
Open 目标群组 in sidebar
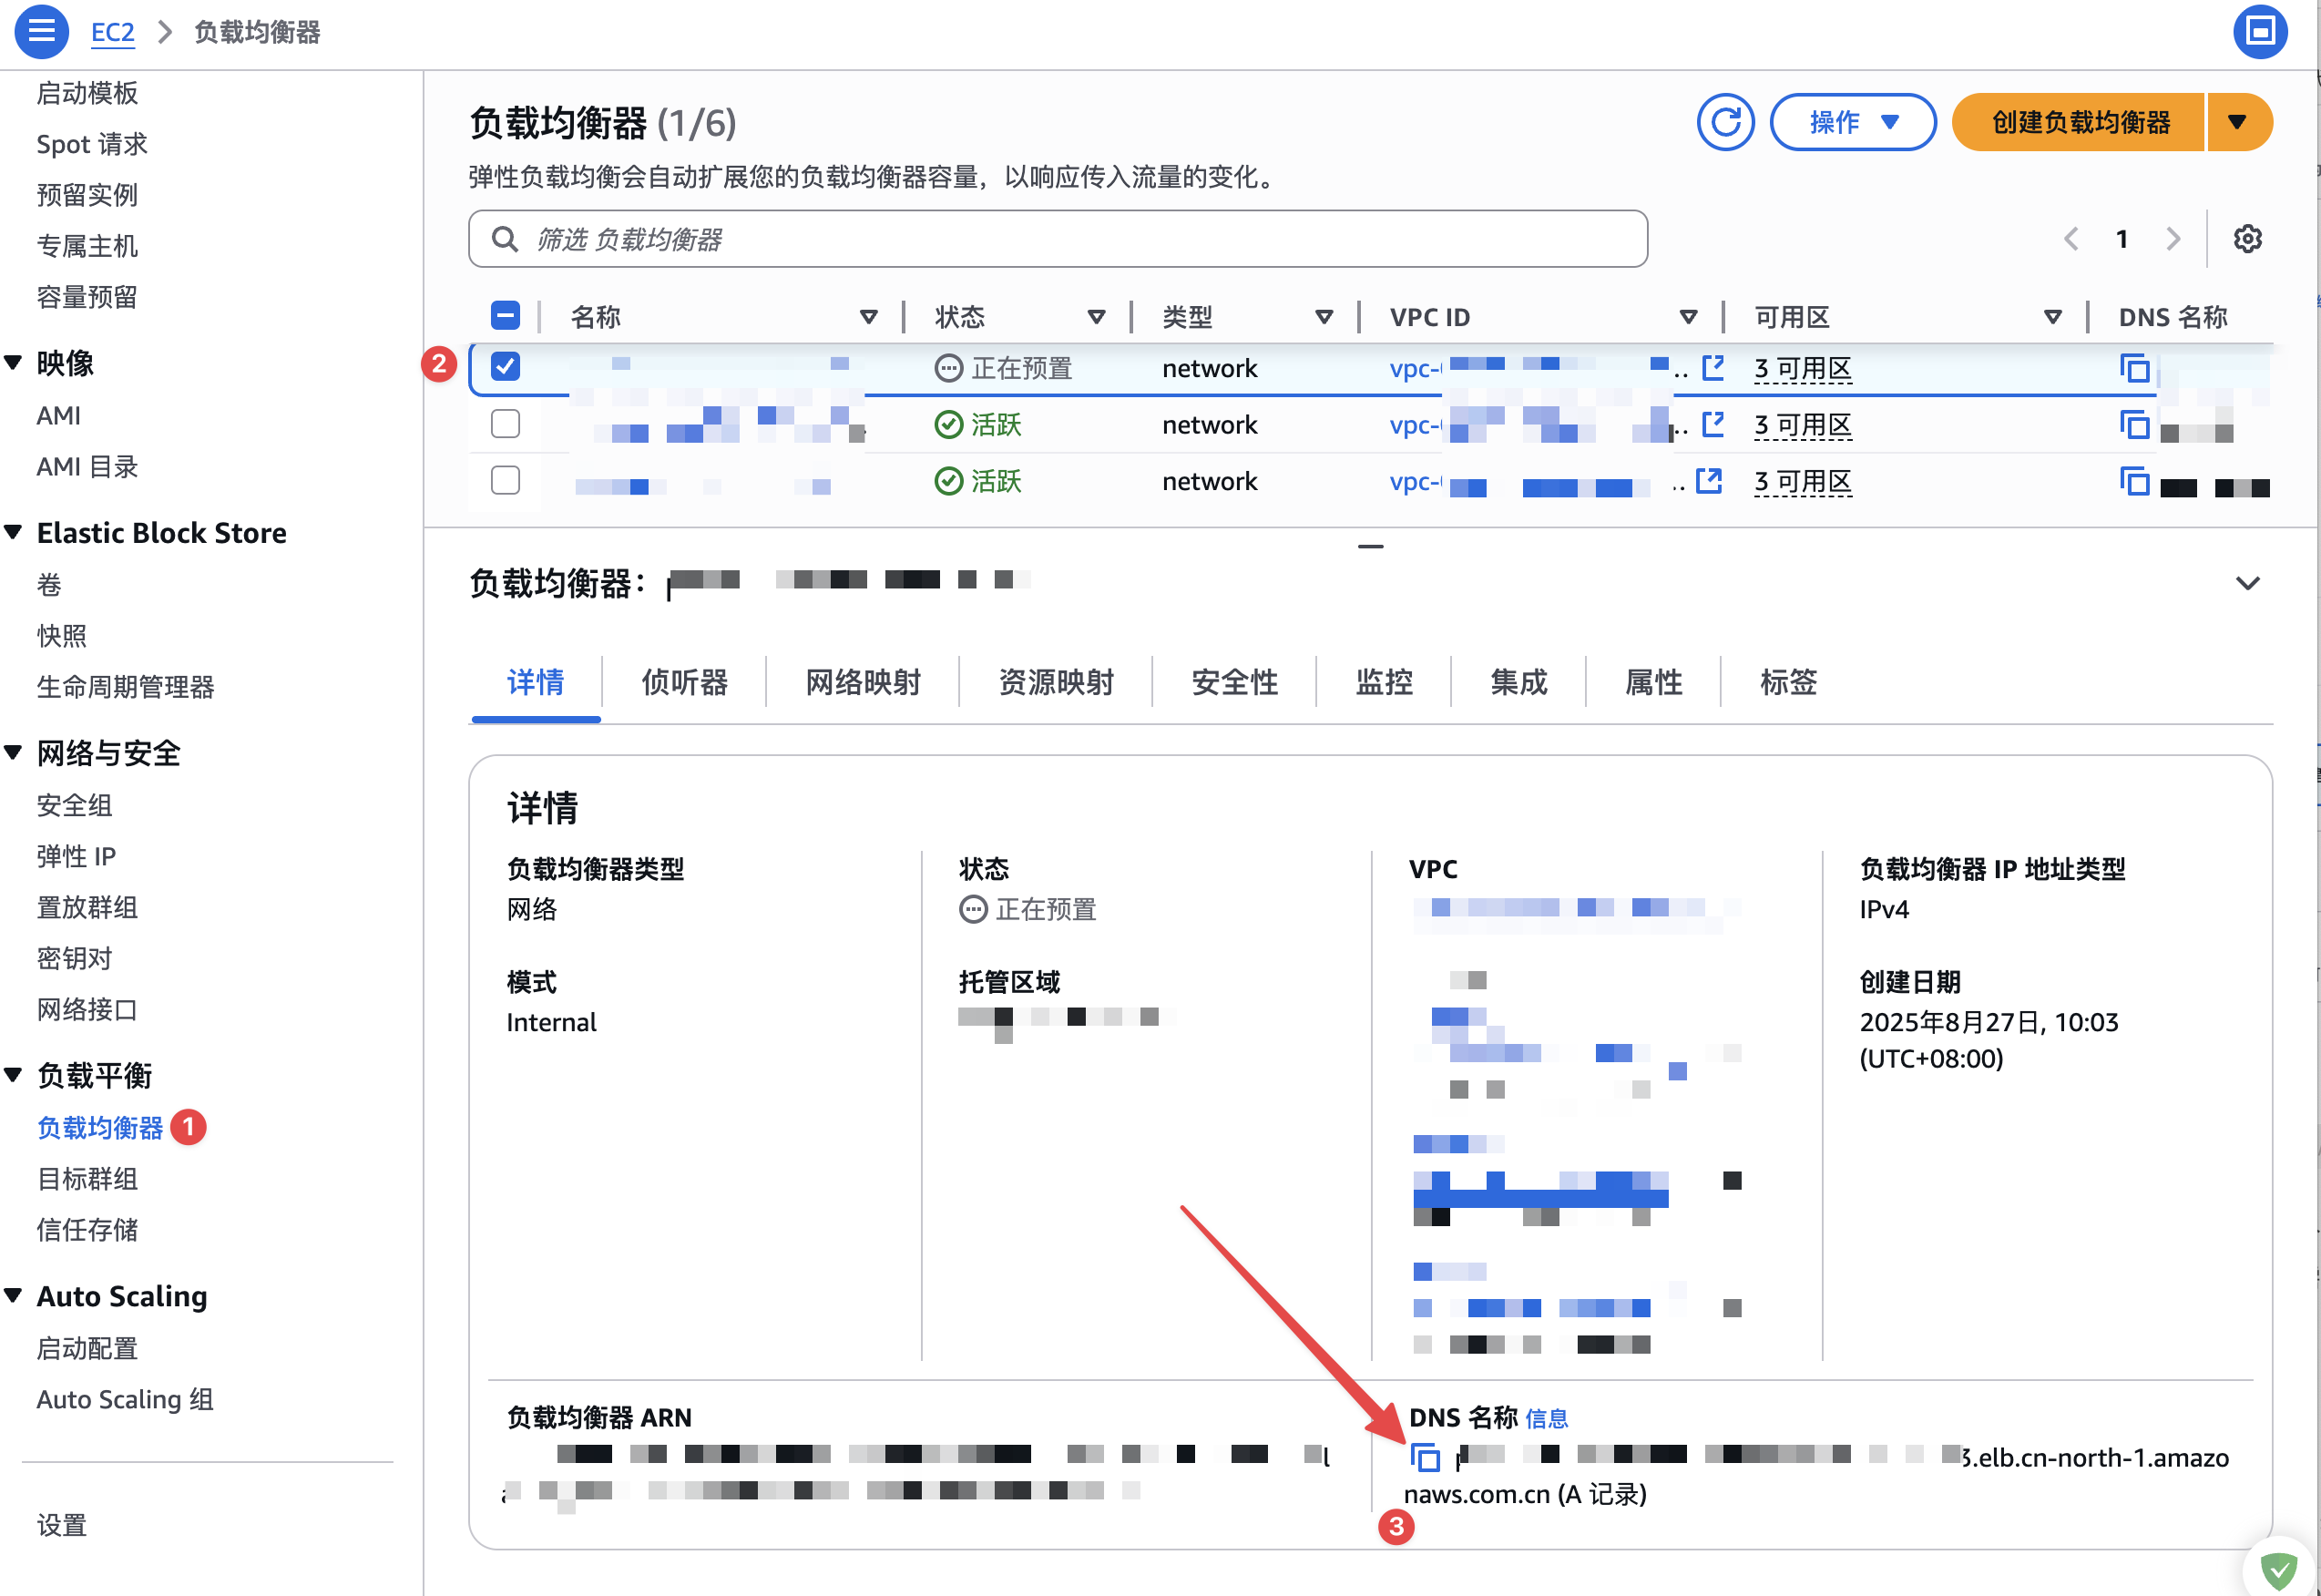tap(87, 1179)
